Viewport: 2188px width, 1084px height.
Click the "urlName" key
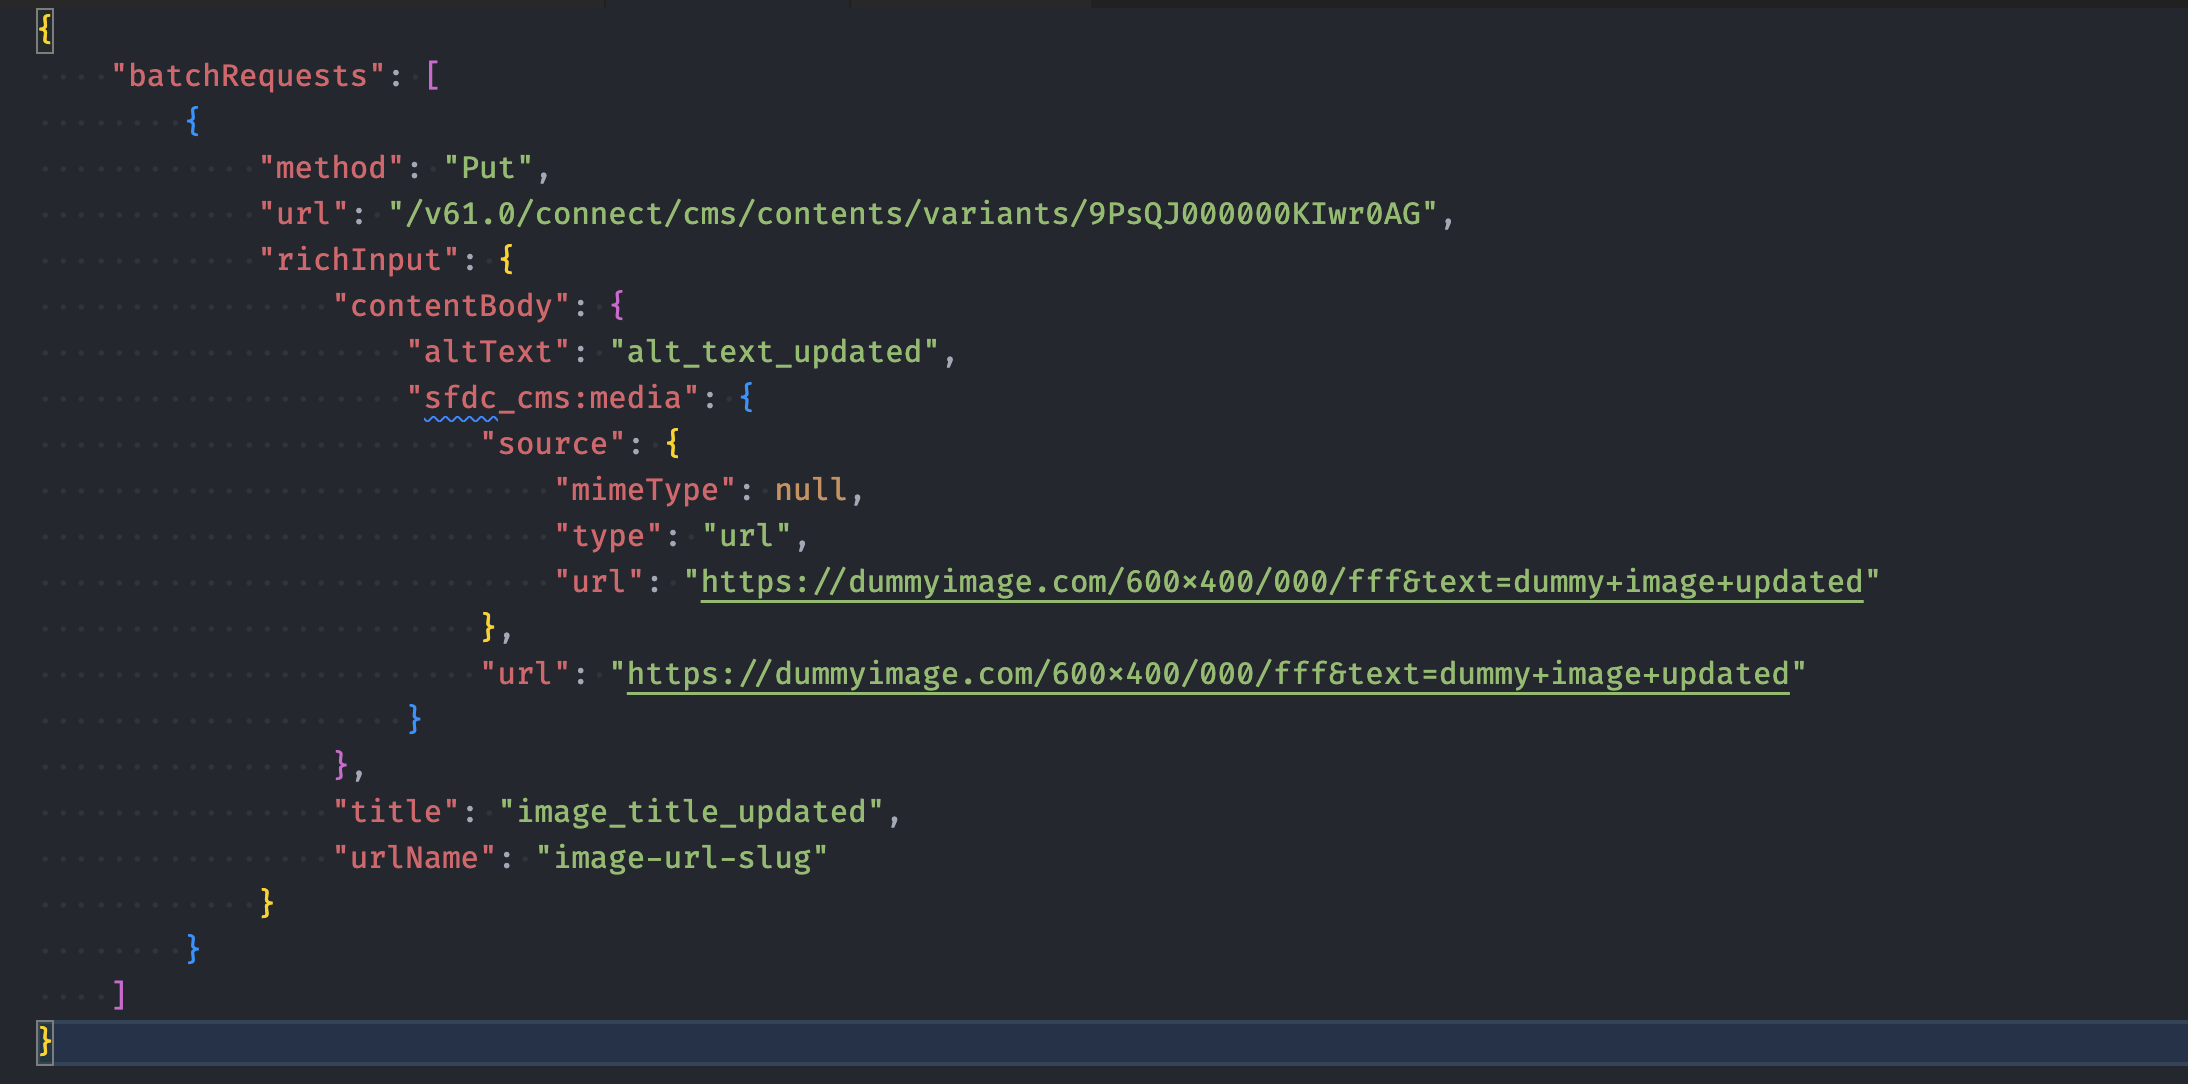[x=414, y=858]
